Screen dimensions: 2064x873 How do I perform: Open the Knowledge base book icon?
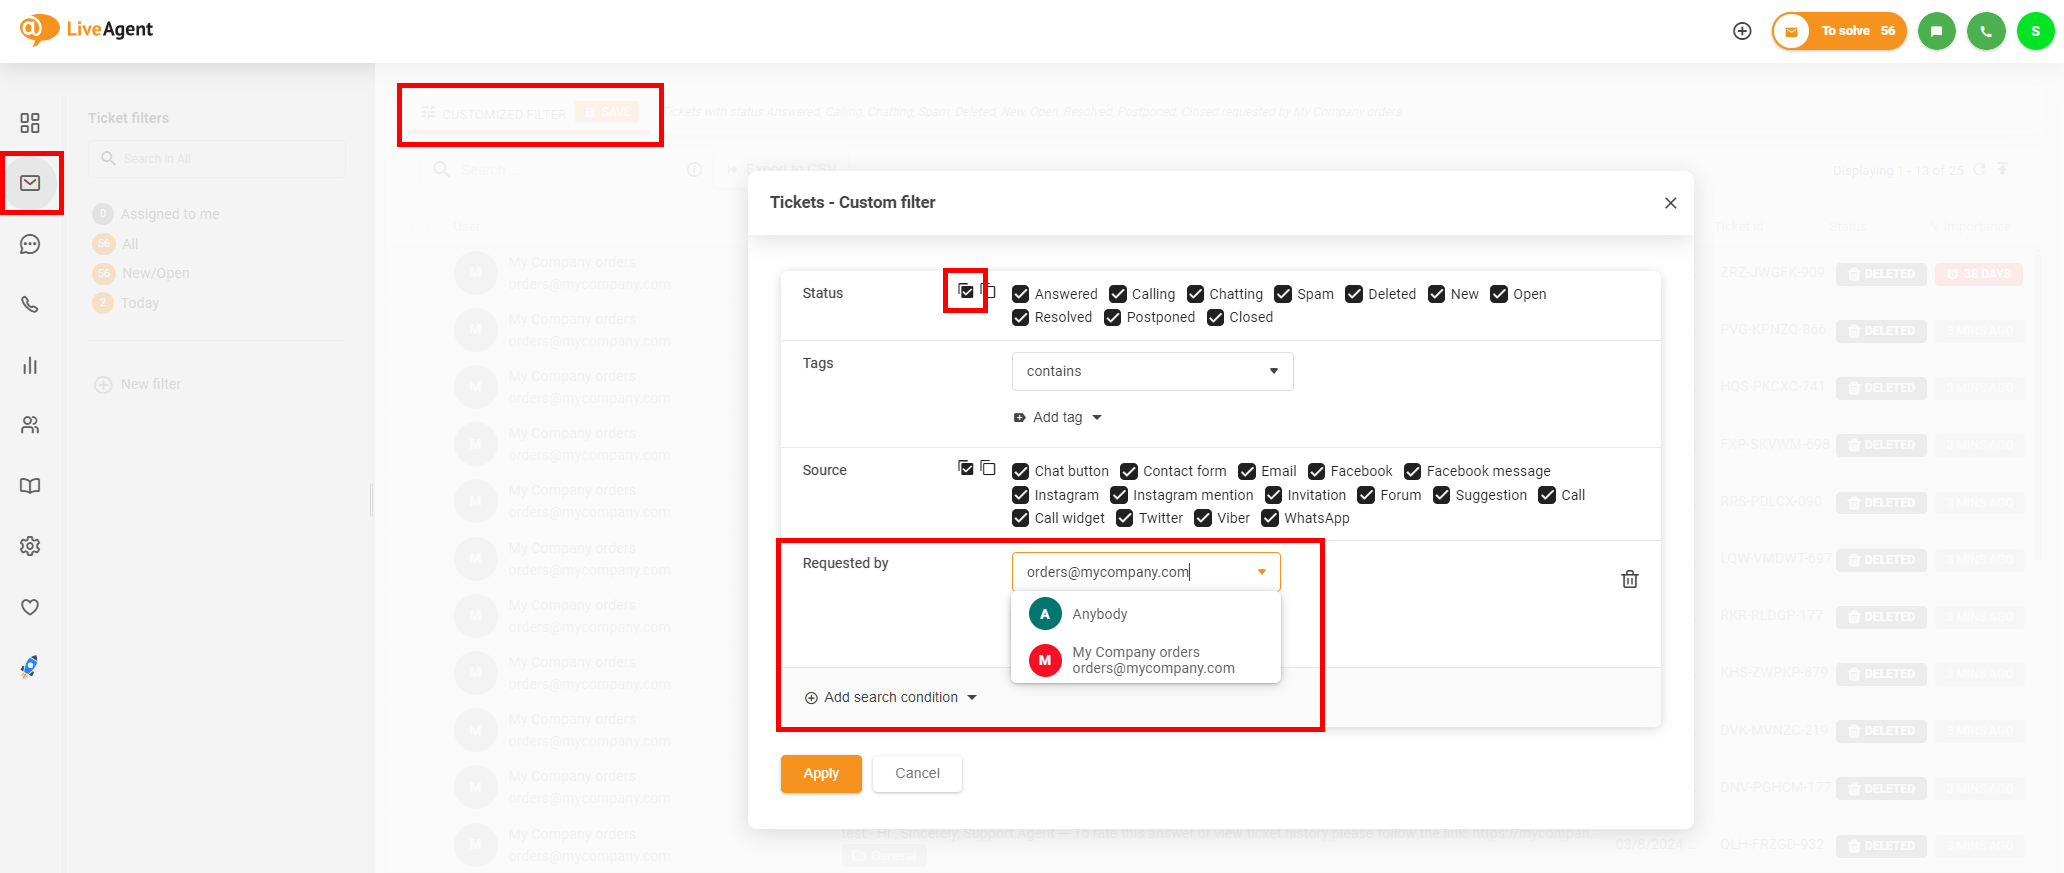click(x=30, y=486)
